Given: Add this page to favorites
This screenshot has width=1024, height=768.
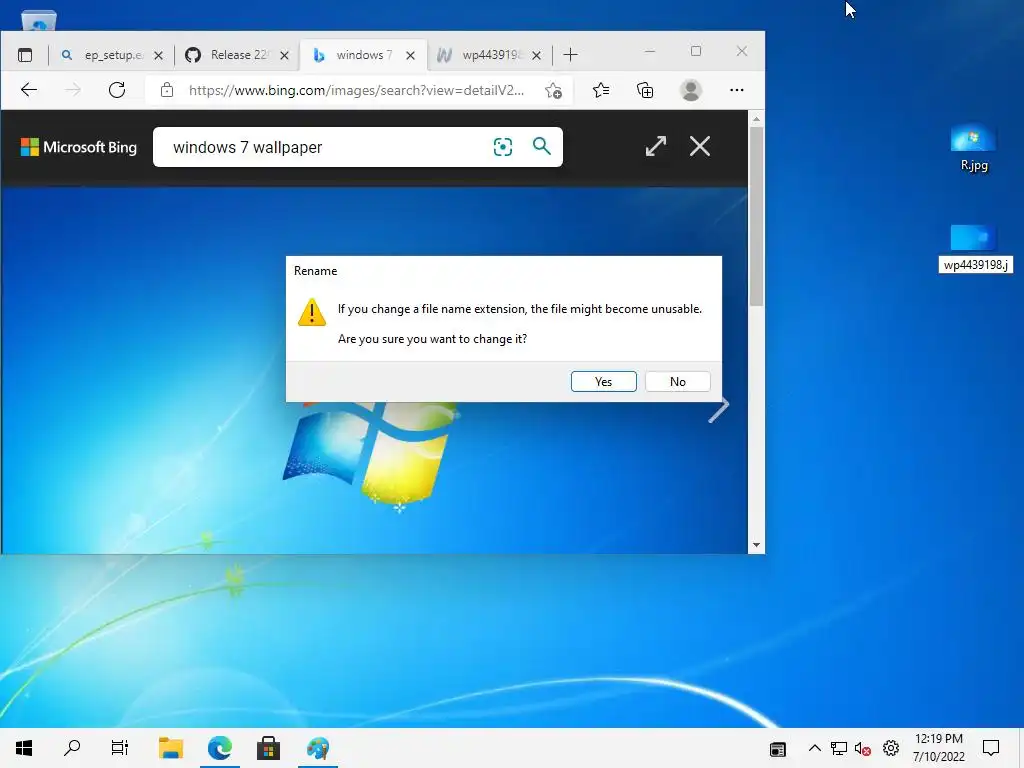Looking at the screenshot, I should pyautogui.click(x=553, y=90).
